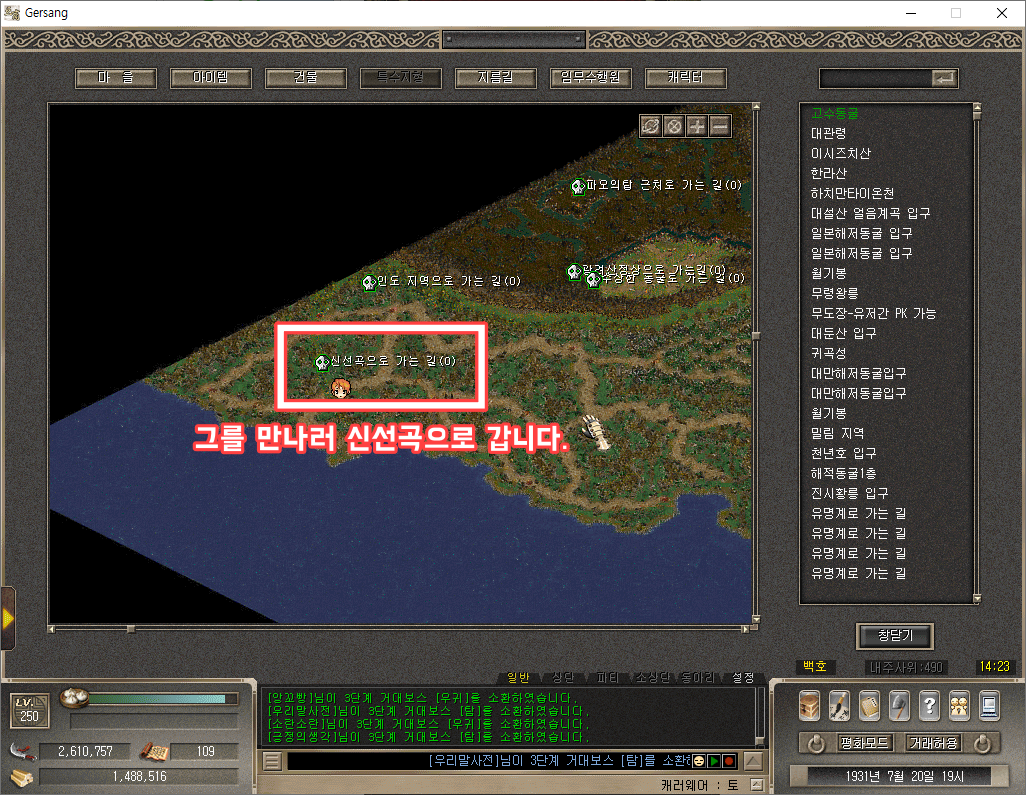Open the axe icon
Viewport: 1026px width, 795px height.
(900, 706)
